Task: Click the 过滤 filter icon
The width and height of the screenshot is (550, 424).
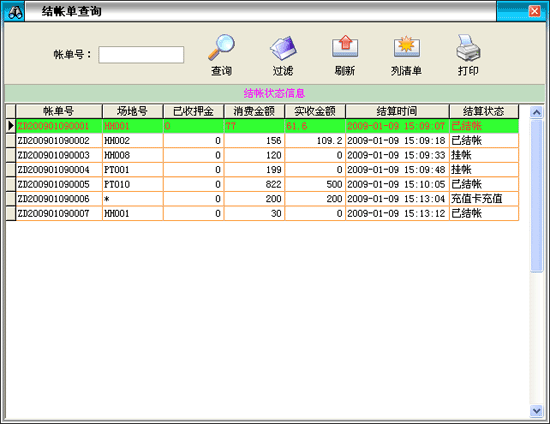Action: coord(283,48)
